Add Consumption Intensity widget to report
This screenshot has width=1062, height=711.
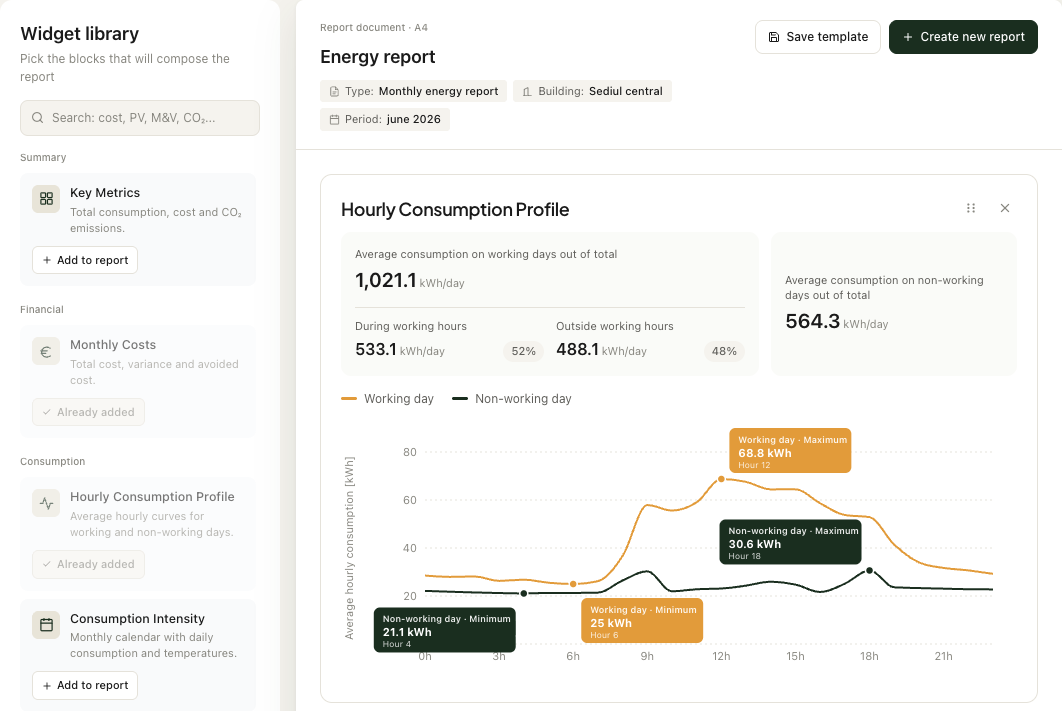85,685
